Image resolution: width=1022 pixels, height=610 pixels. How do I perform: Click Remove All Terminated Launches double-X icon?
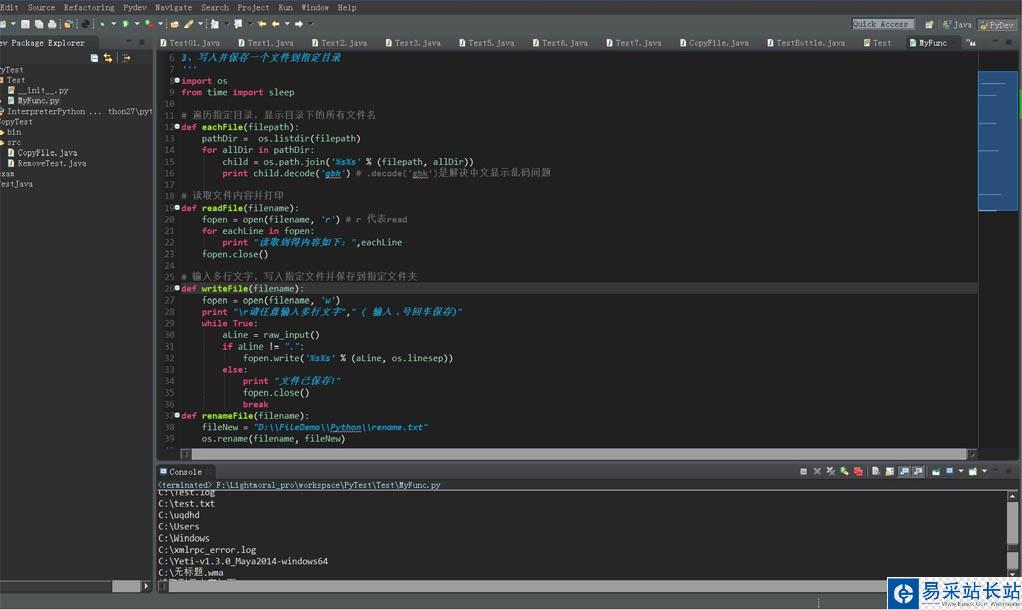pyautogui.click(x=831, y=471)
